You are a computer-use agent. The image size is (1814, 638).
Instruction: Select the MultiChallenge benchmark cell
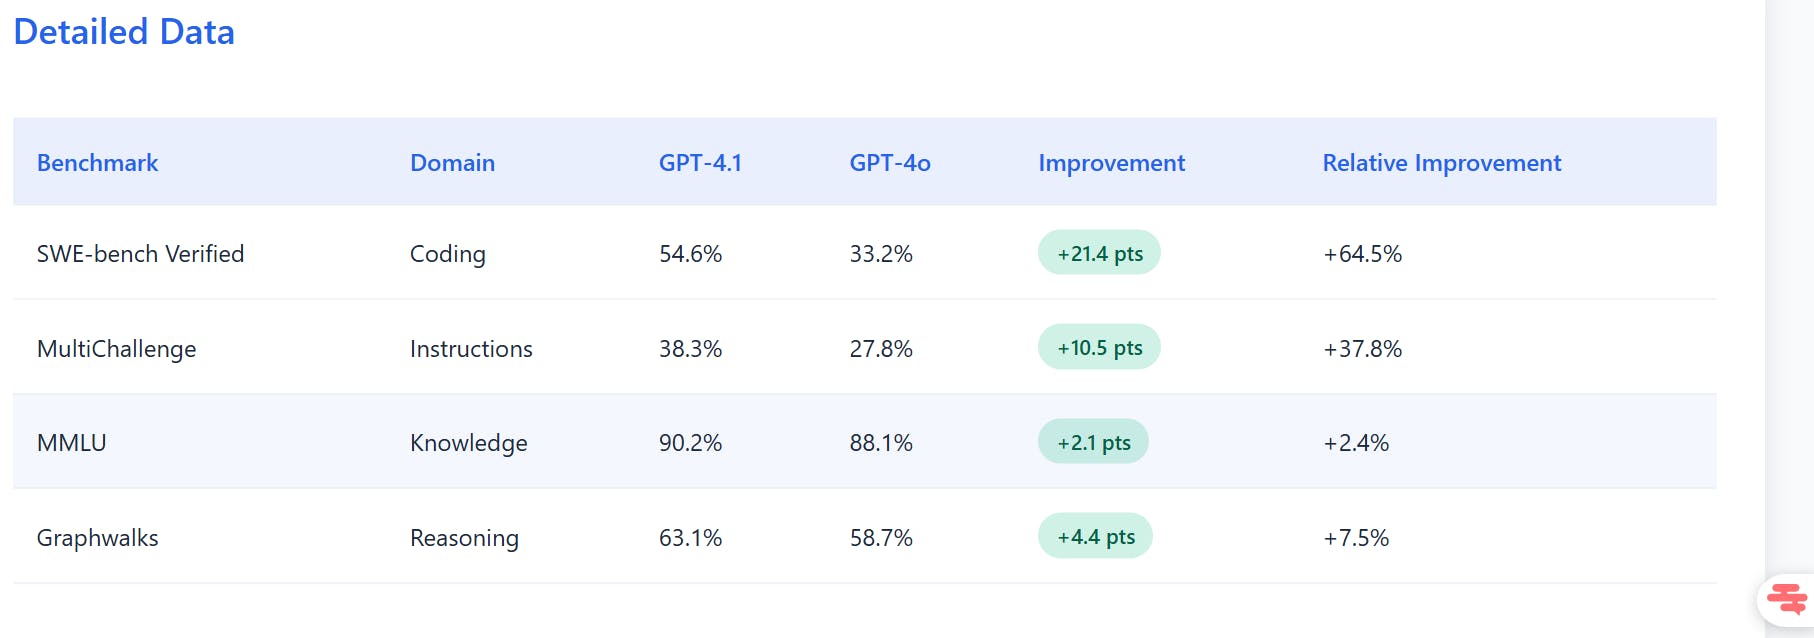pos(116,349)
